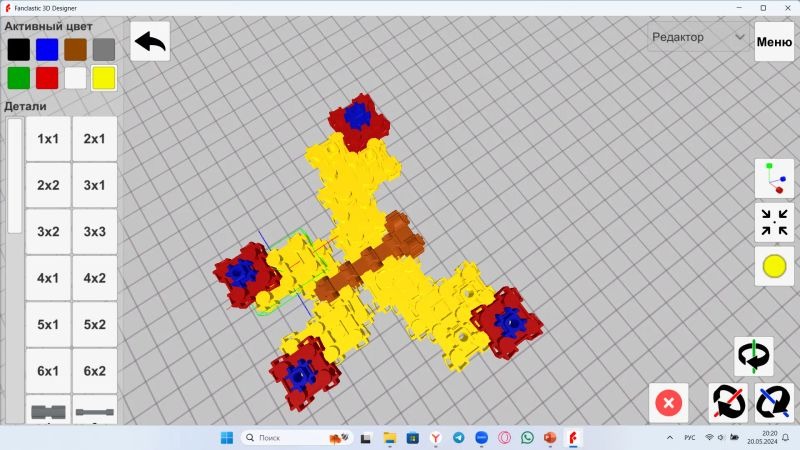Open Telegram from the taskbar
Image resolution: width=800 pixels, height=450 pixels.
(x=459, y=438)
